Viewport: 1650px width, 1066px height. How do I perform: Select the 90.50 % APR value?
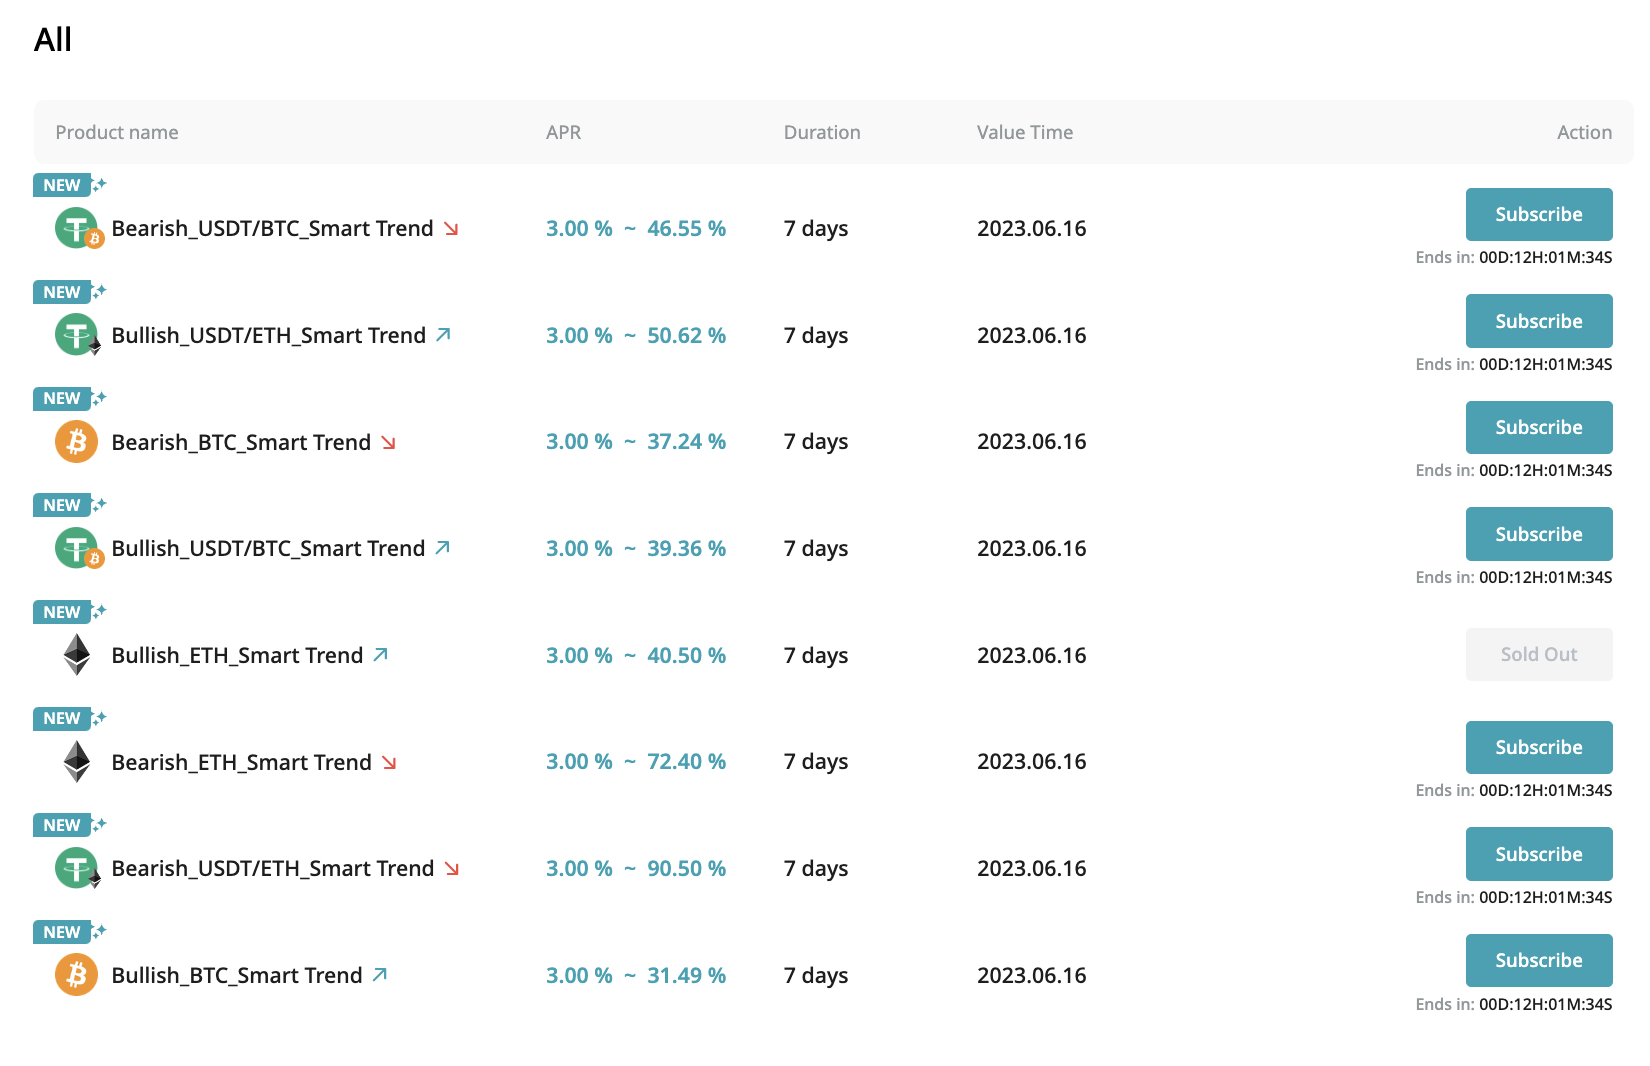point(686,868)
